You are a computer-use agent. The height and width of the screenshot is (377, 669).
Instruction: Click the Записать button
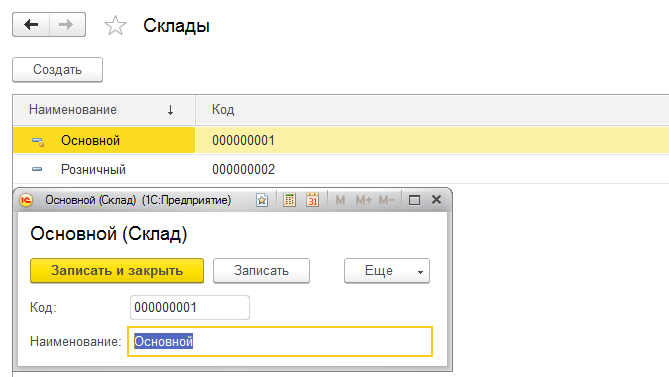click(x=261, y=270)
